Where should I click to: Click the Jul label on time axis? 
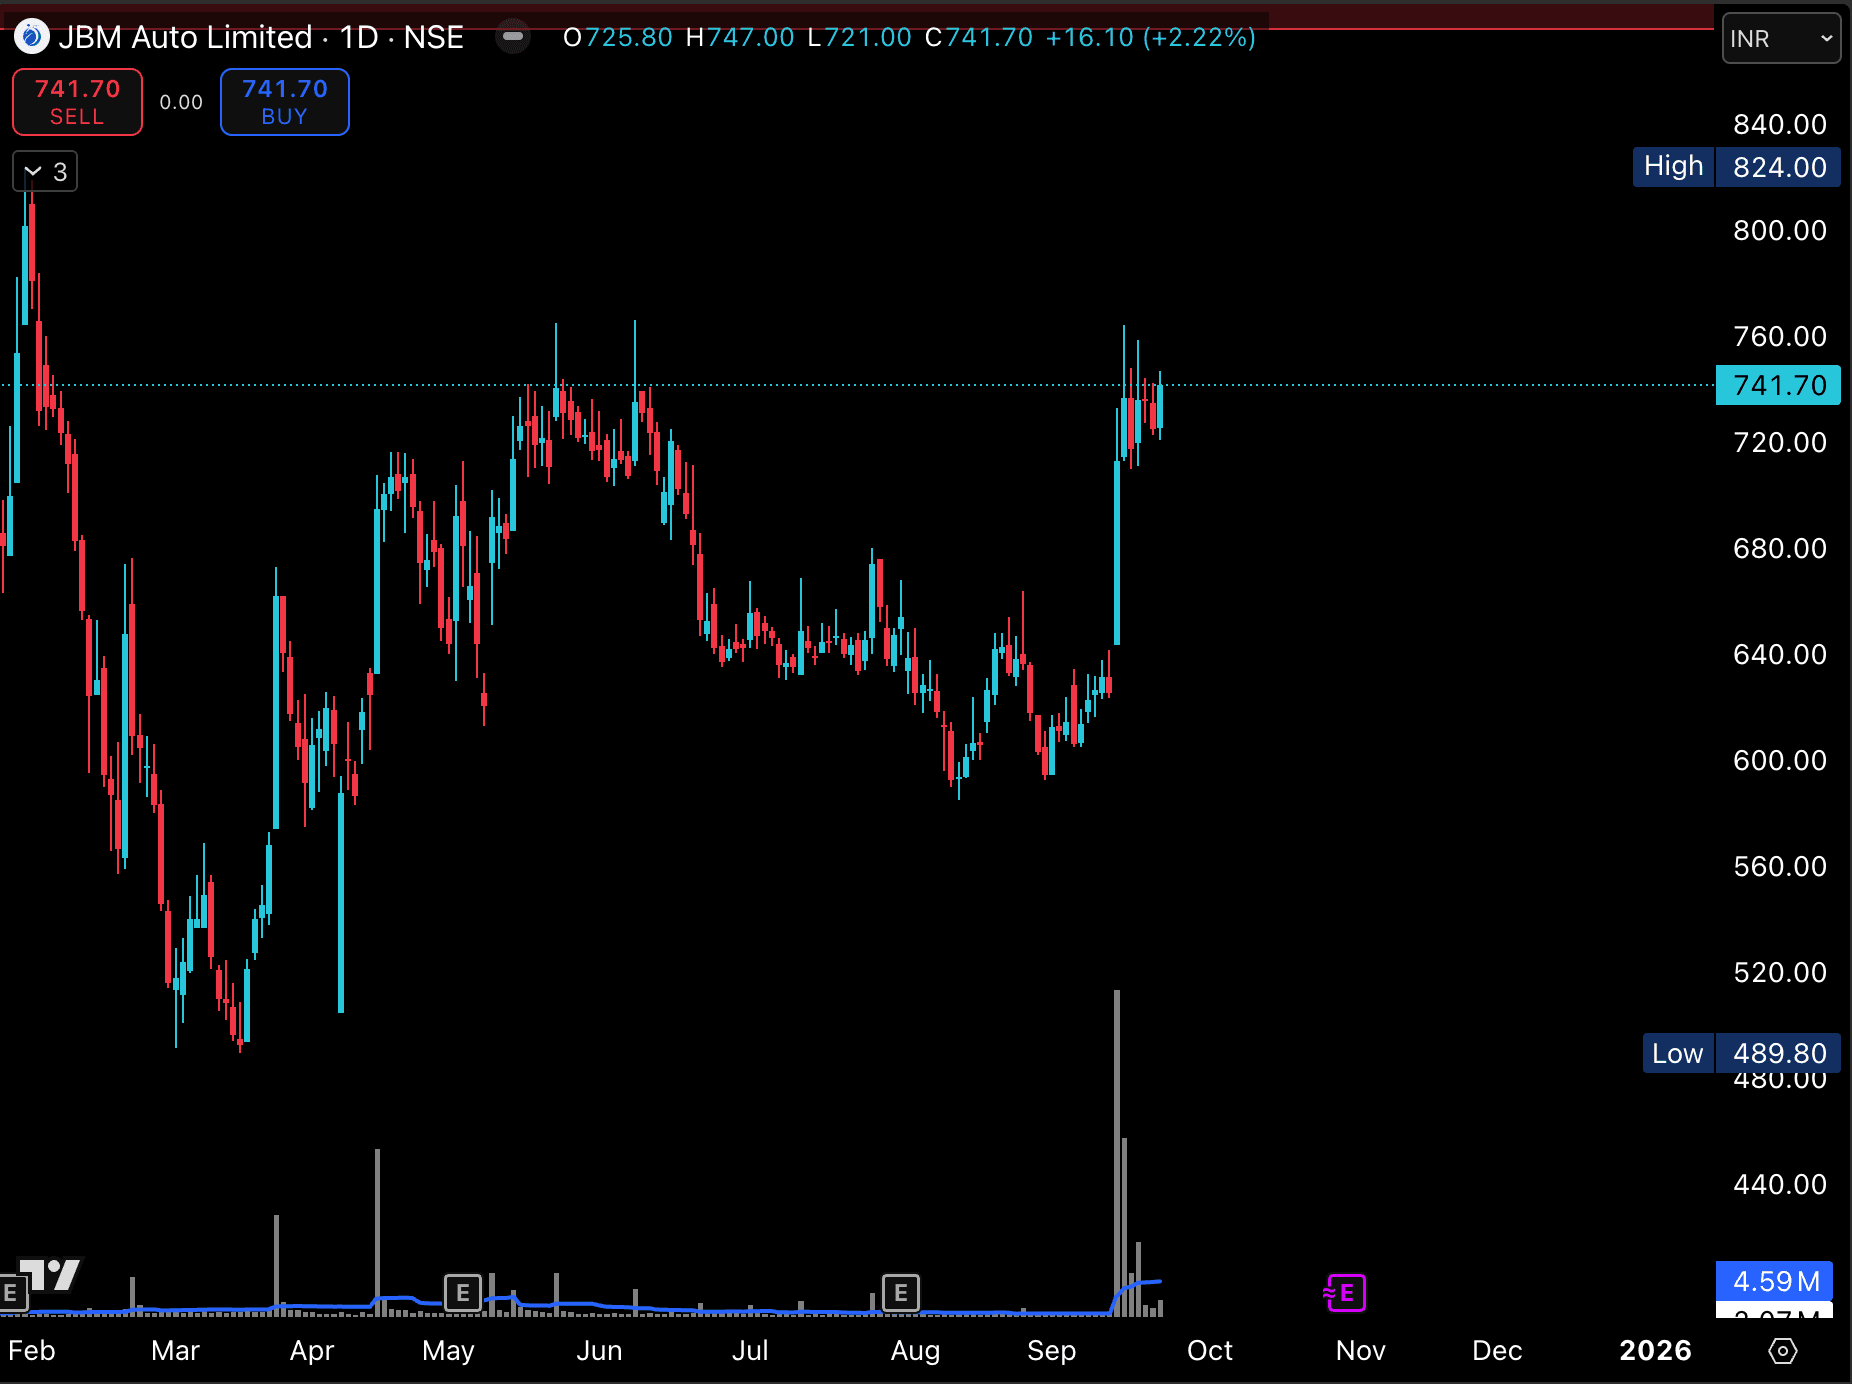(x=750, y=1351)
